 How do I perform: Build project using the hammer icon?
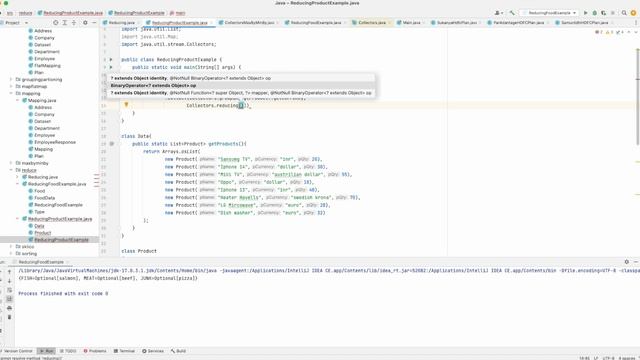tap(512, 13)
